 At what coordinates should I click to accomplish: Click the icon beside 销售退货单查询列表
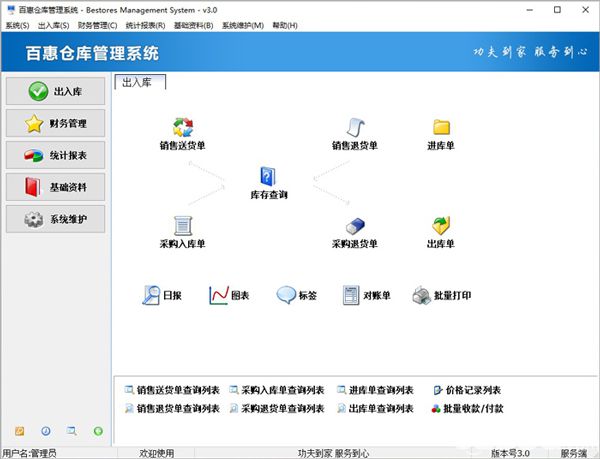[x=129, y=409]
